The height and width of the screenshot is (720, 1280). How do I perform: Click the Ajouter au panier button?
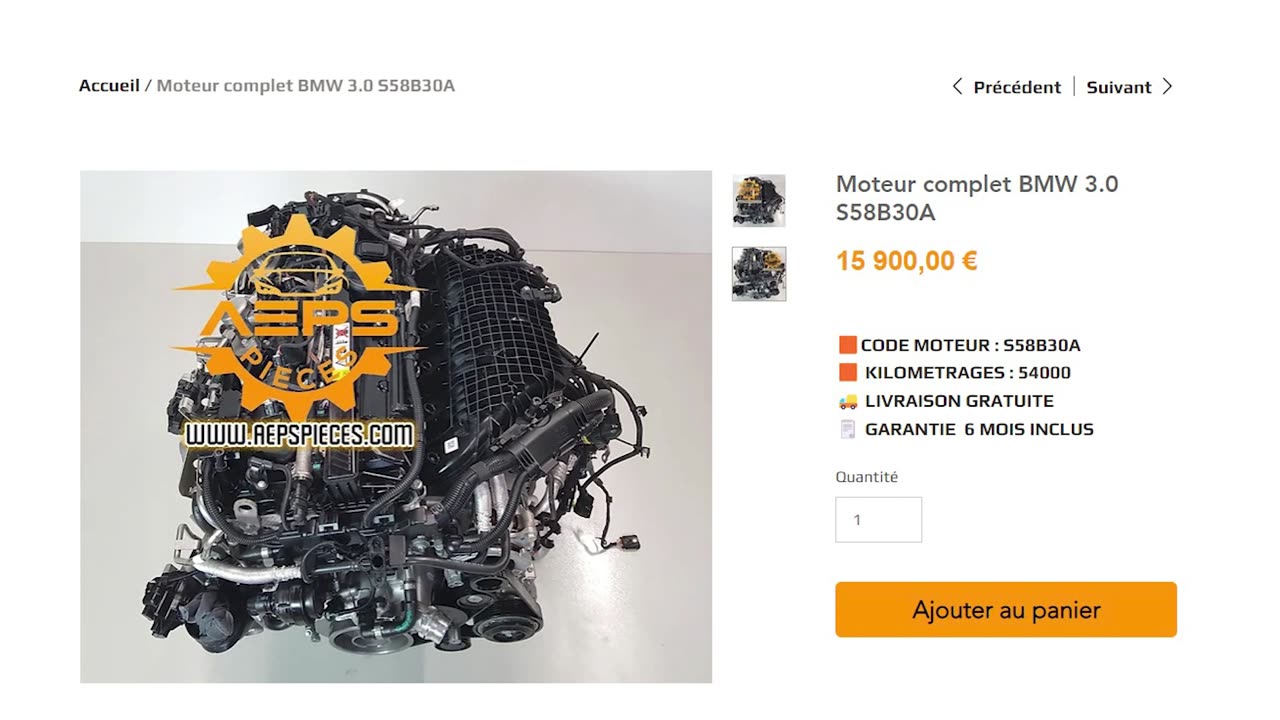point(1006,610)
